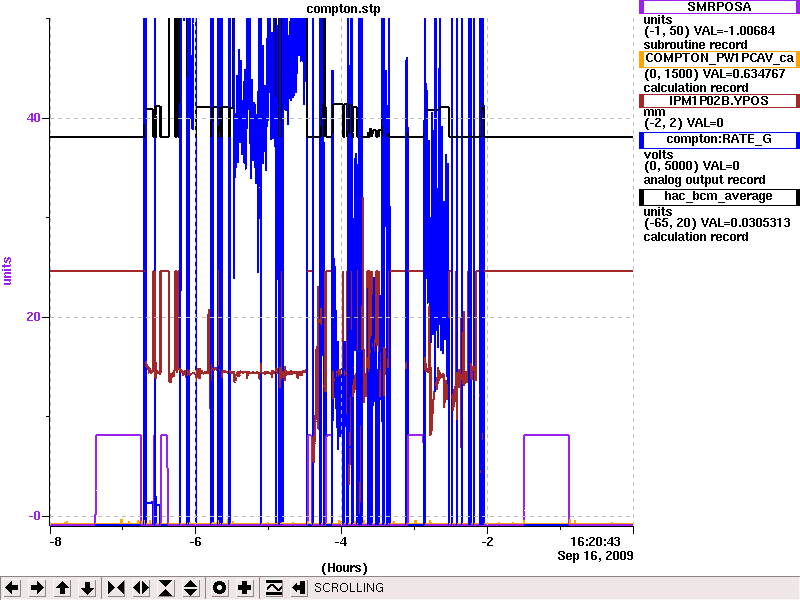Image resolution: width=800 pixels, height=600 pixels.
Task: Click the -8 hours x-axis label
Action: click(x=55, y=542)
